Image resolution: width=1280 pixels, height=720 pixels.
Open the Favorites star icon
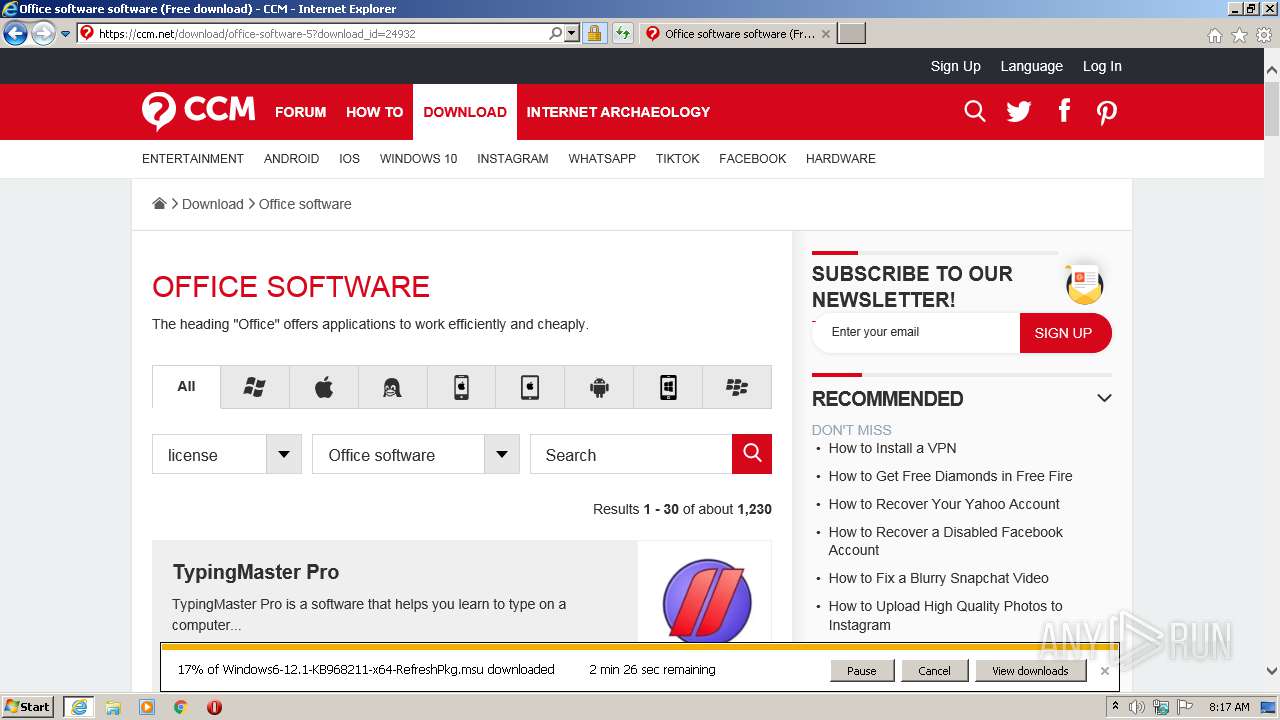(1239, 35)
